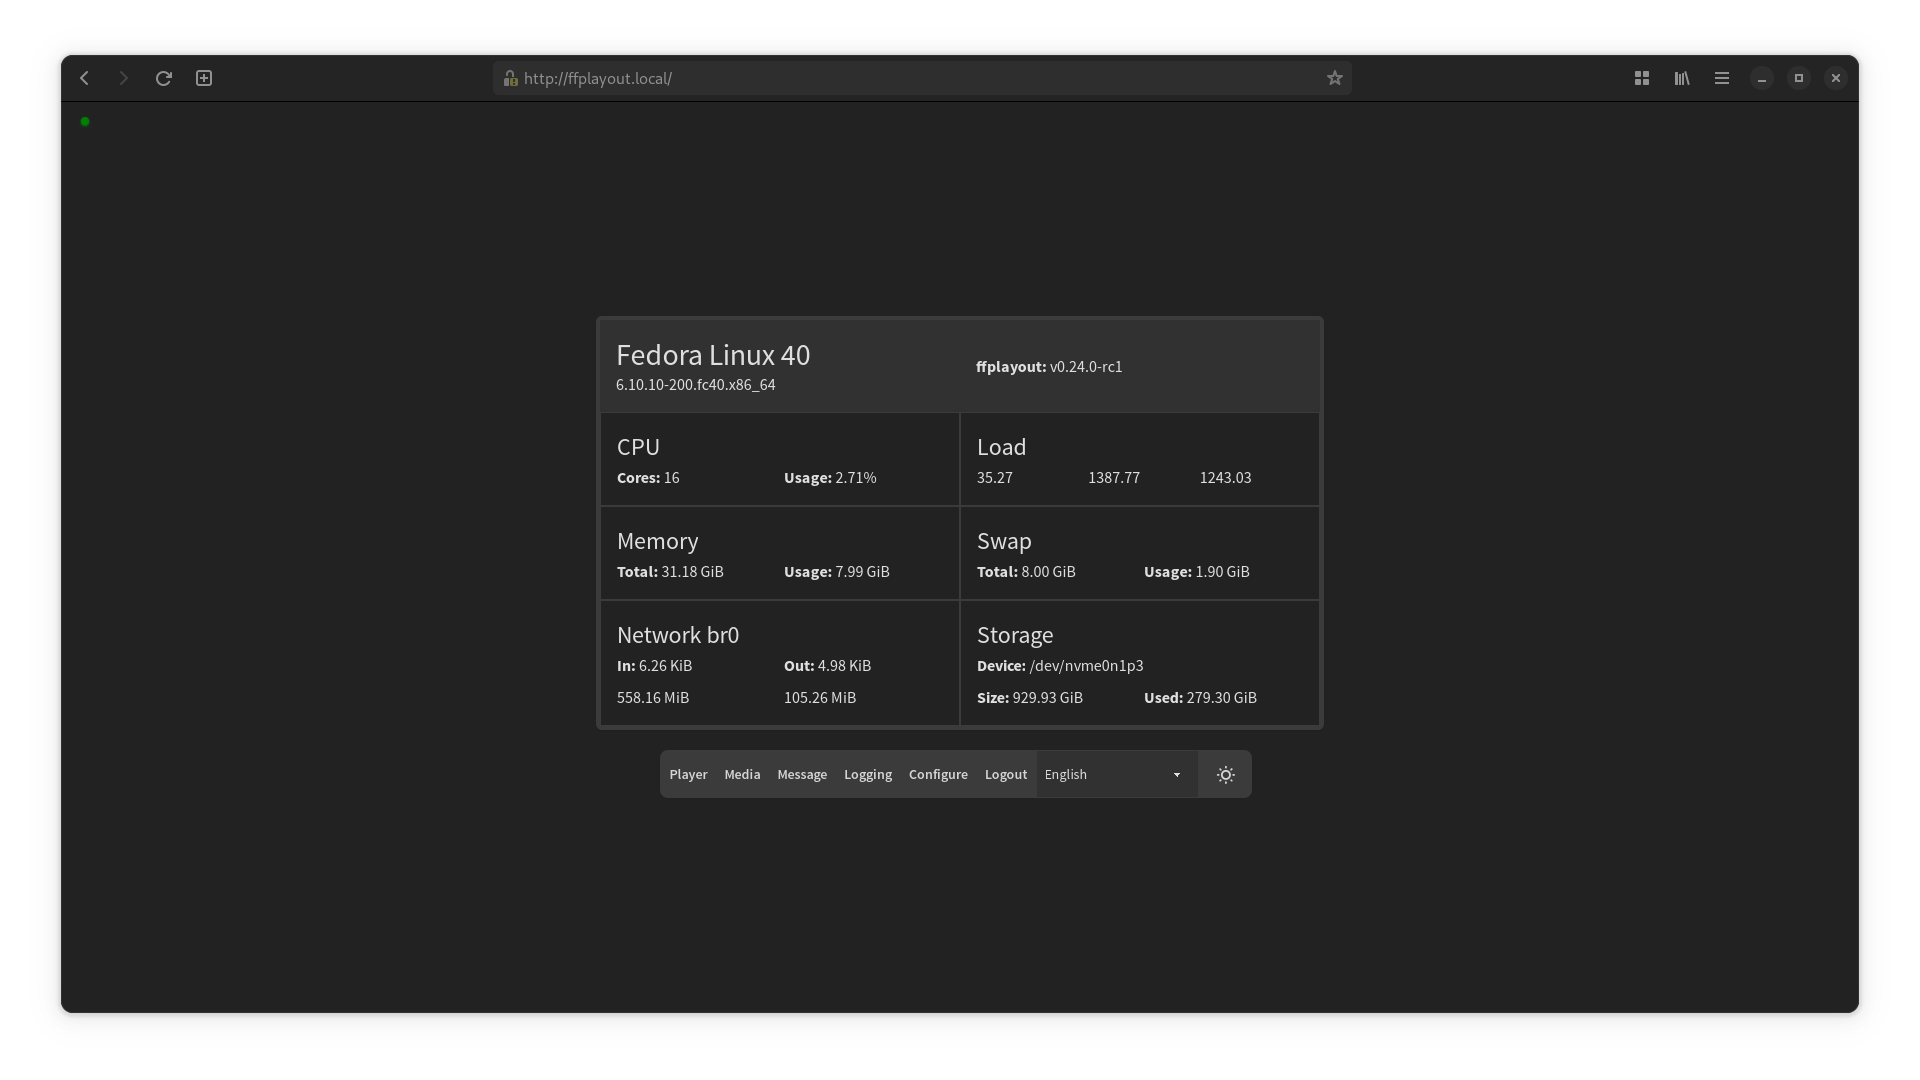This screenshot has width=1920, height=1080.
Task: Access the Configure settings icon
Action: [938, 774]
